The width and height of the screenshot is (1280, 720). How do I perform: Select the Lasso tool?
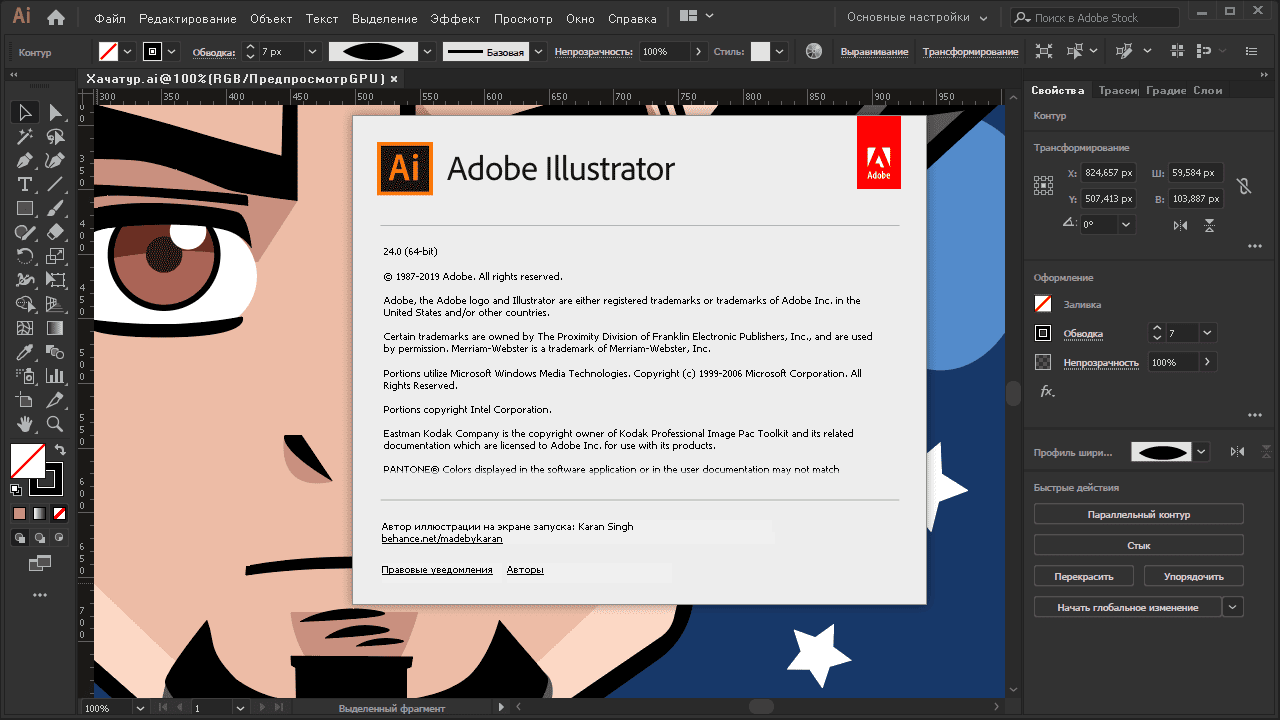click(56, 137)
